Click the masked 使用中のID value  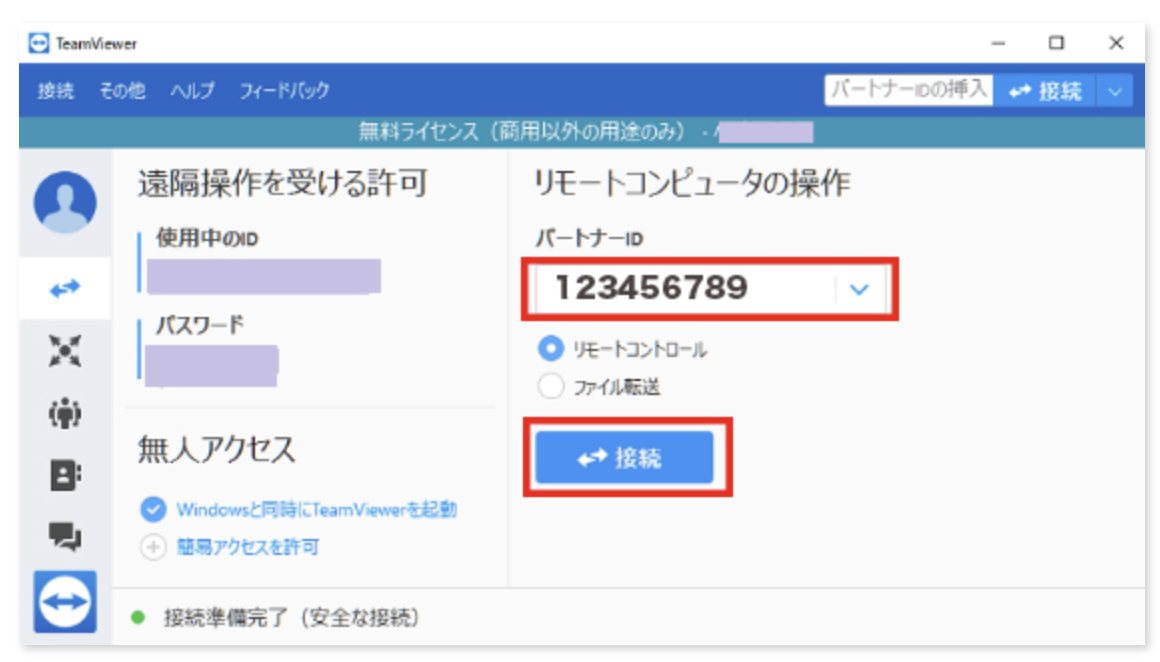coord(264,277)
